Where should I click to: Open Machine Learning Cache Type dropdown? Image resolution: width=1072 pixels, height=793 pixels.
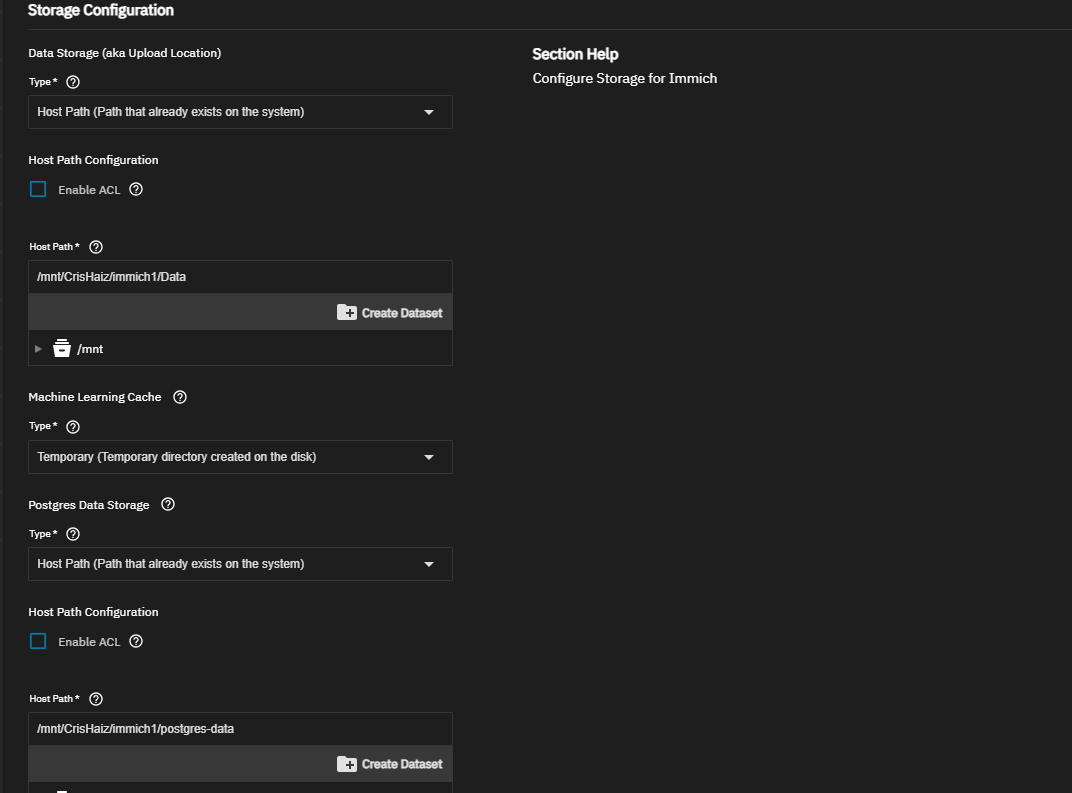pyautogui.click(x=240, y=457)
